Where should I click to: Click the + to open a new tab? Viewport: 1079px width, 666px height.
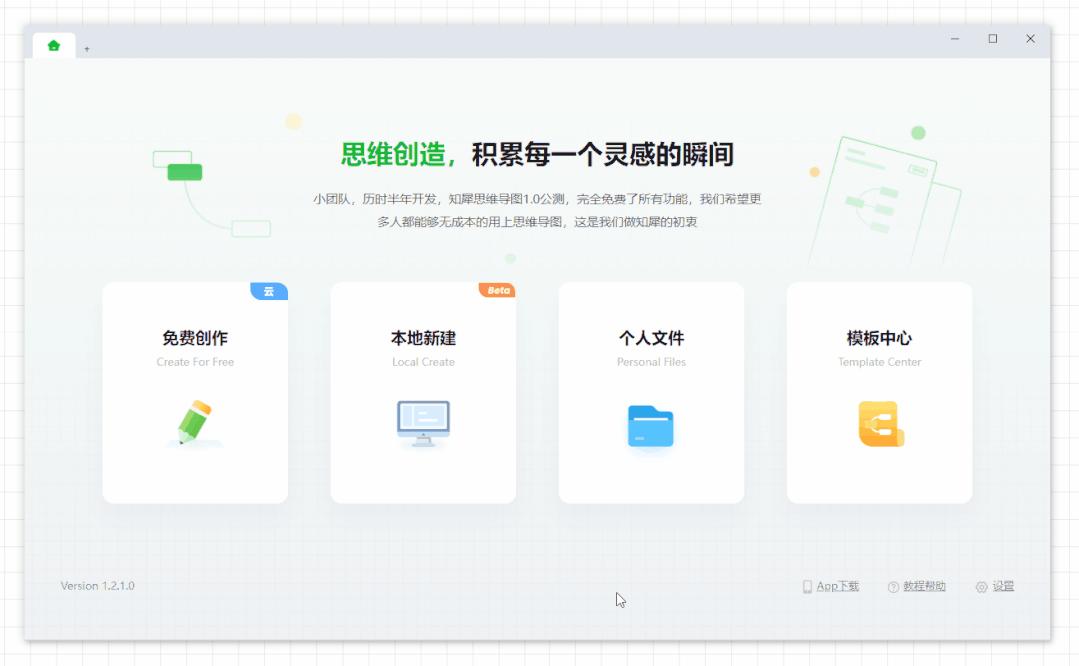[x=87, y=47]
